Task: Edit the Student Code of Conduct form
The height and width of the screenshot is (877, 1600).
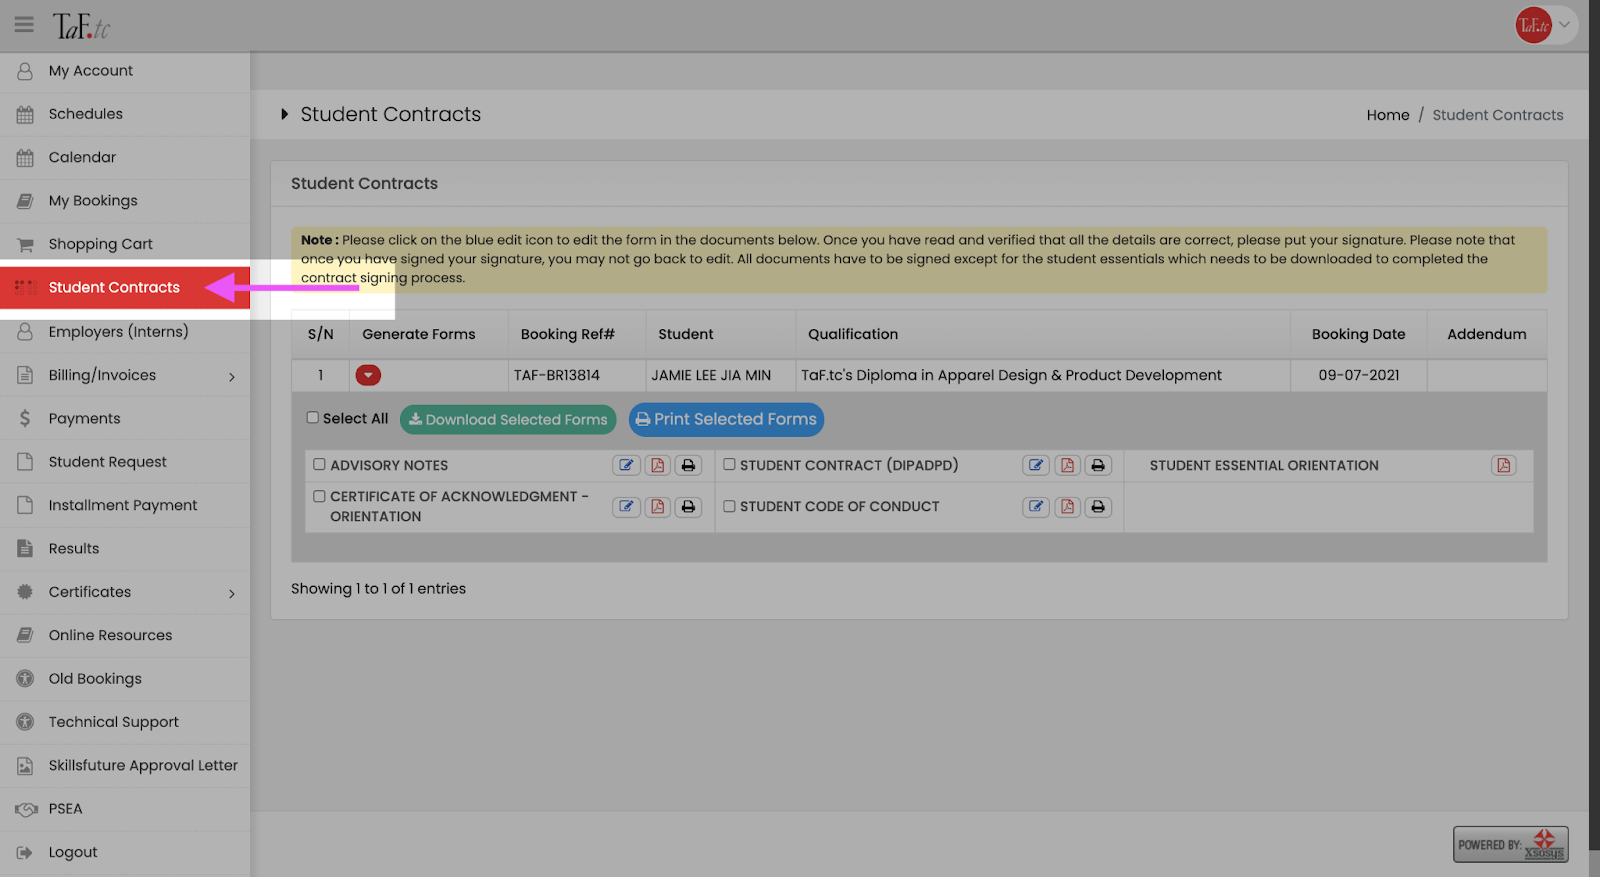Action: point(1036,507)
